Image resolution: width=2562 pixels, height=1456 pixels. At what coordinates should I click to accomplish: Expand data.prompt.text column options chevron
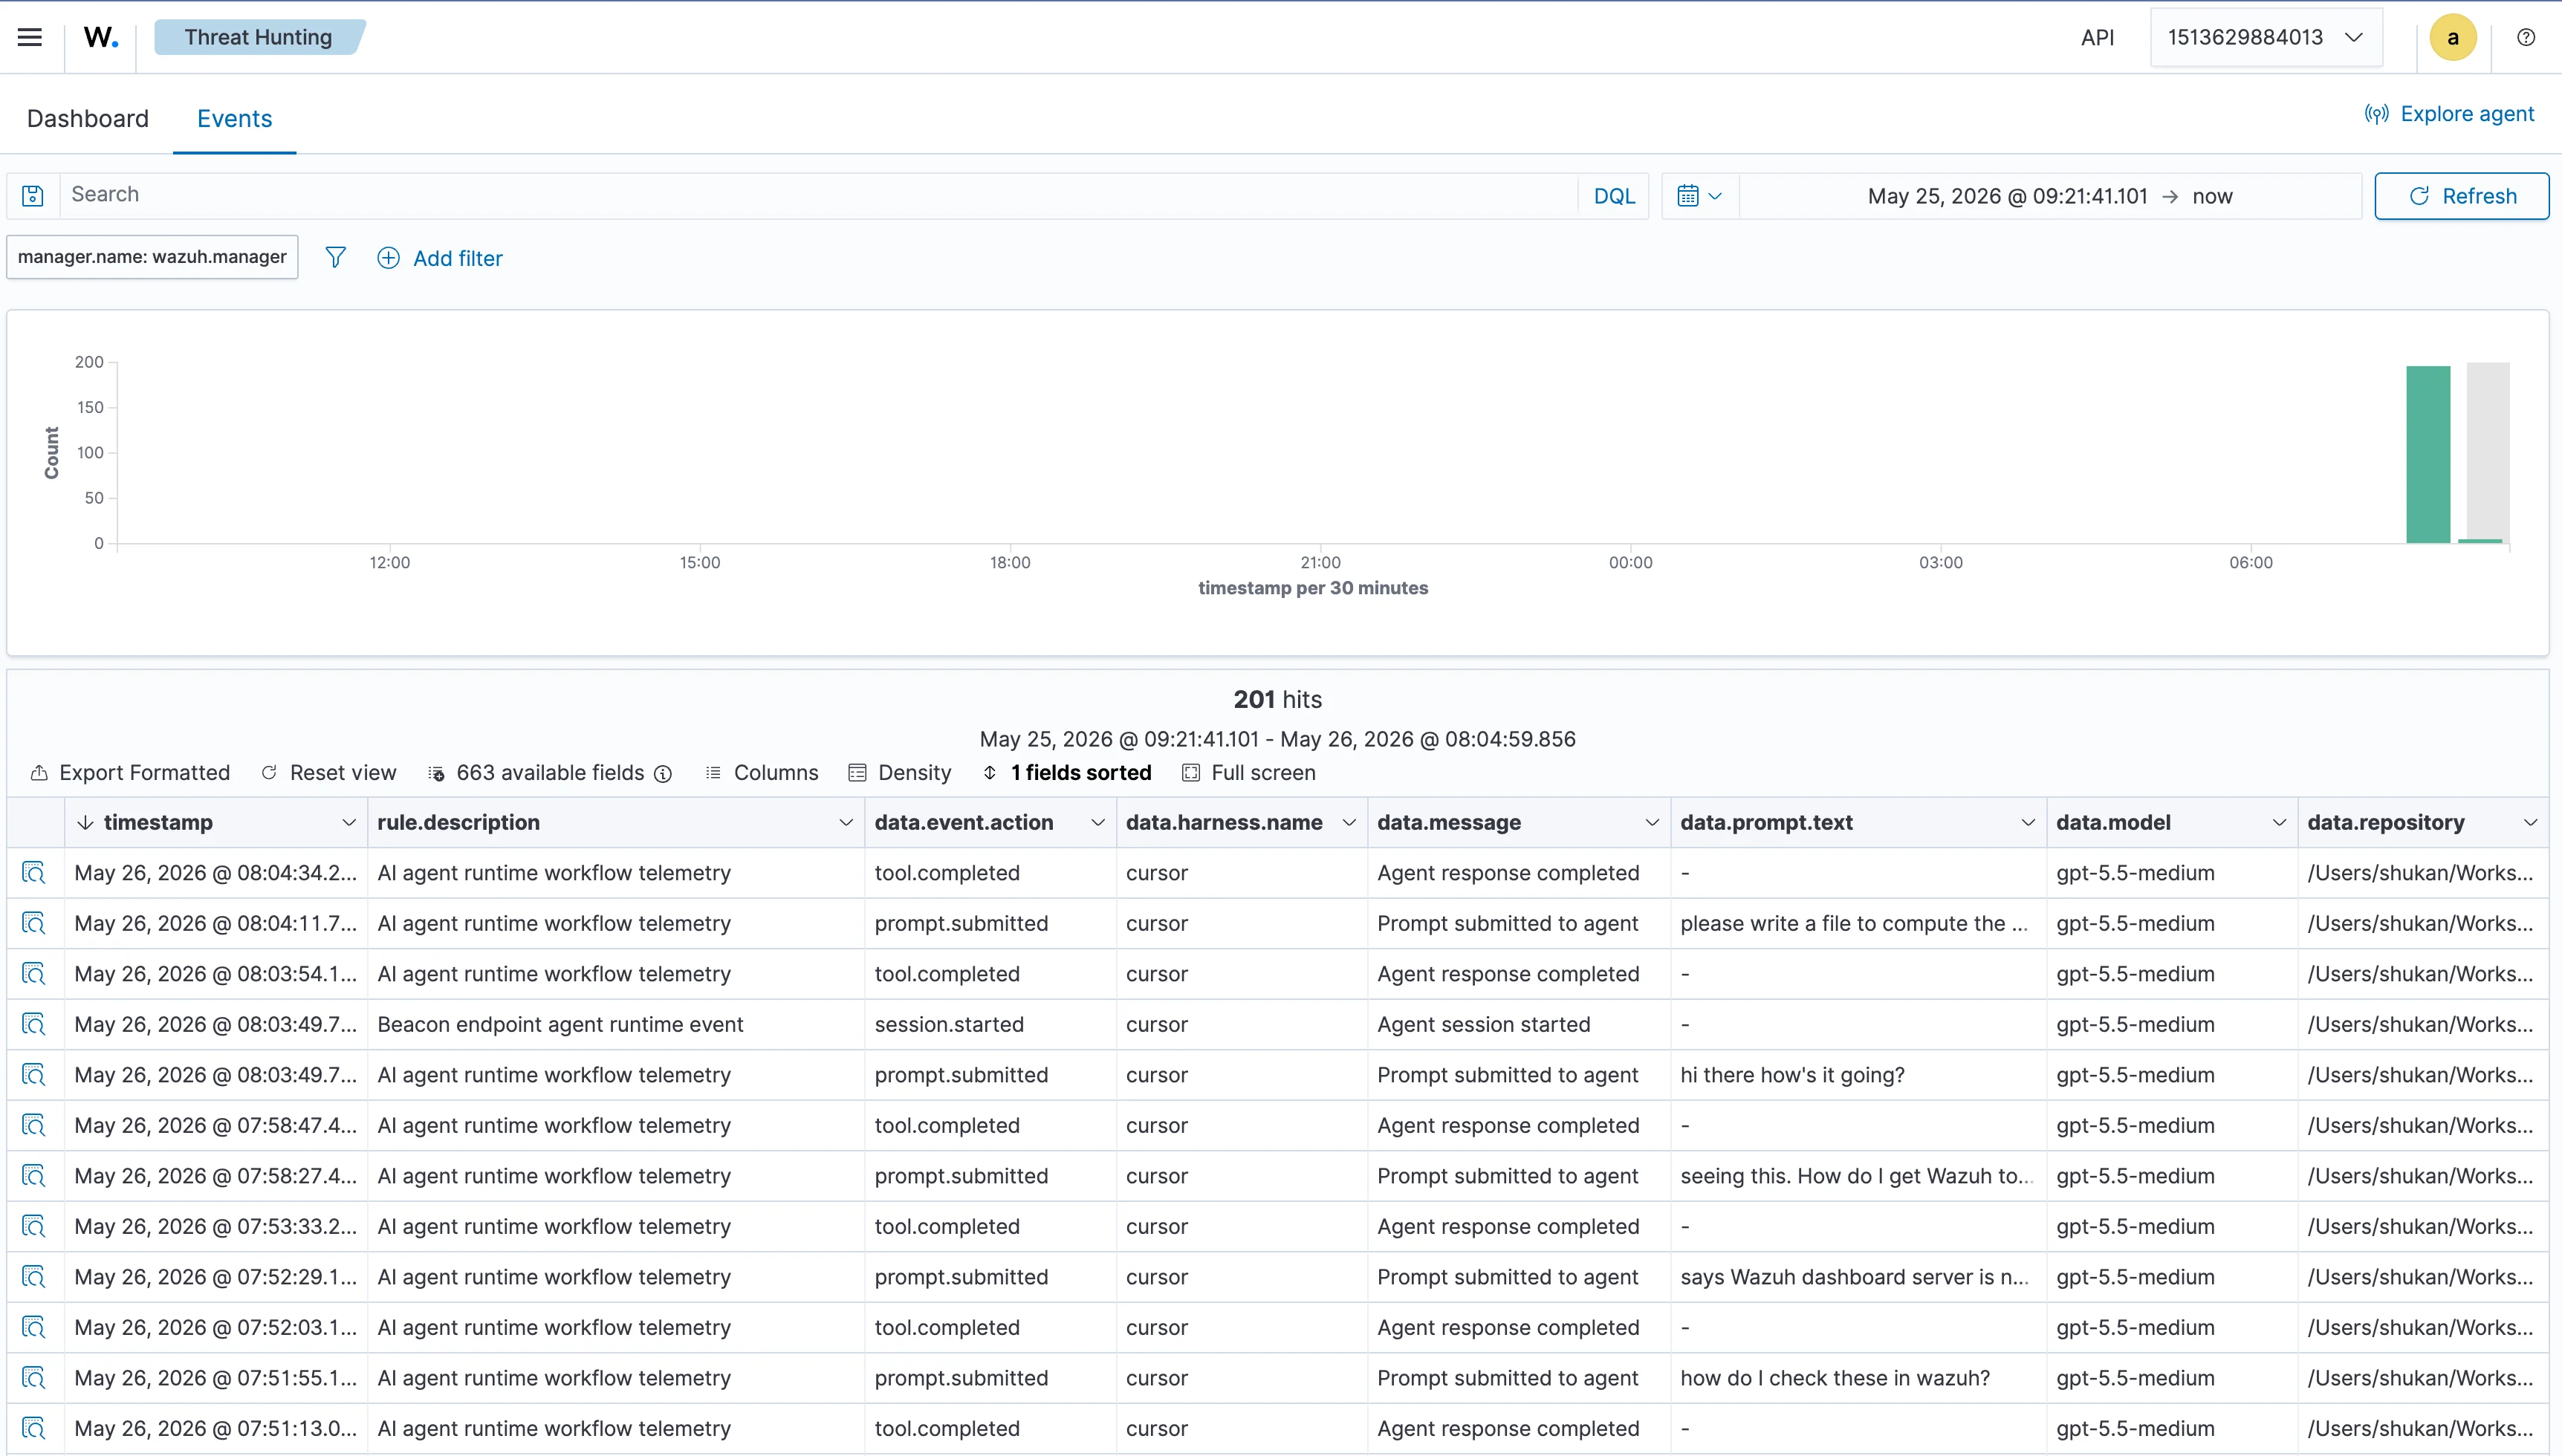click(x=2028, y=823)
